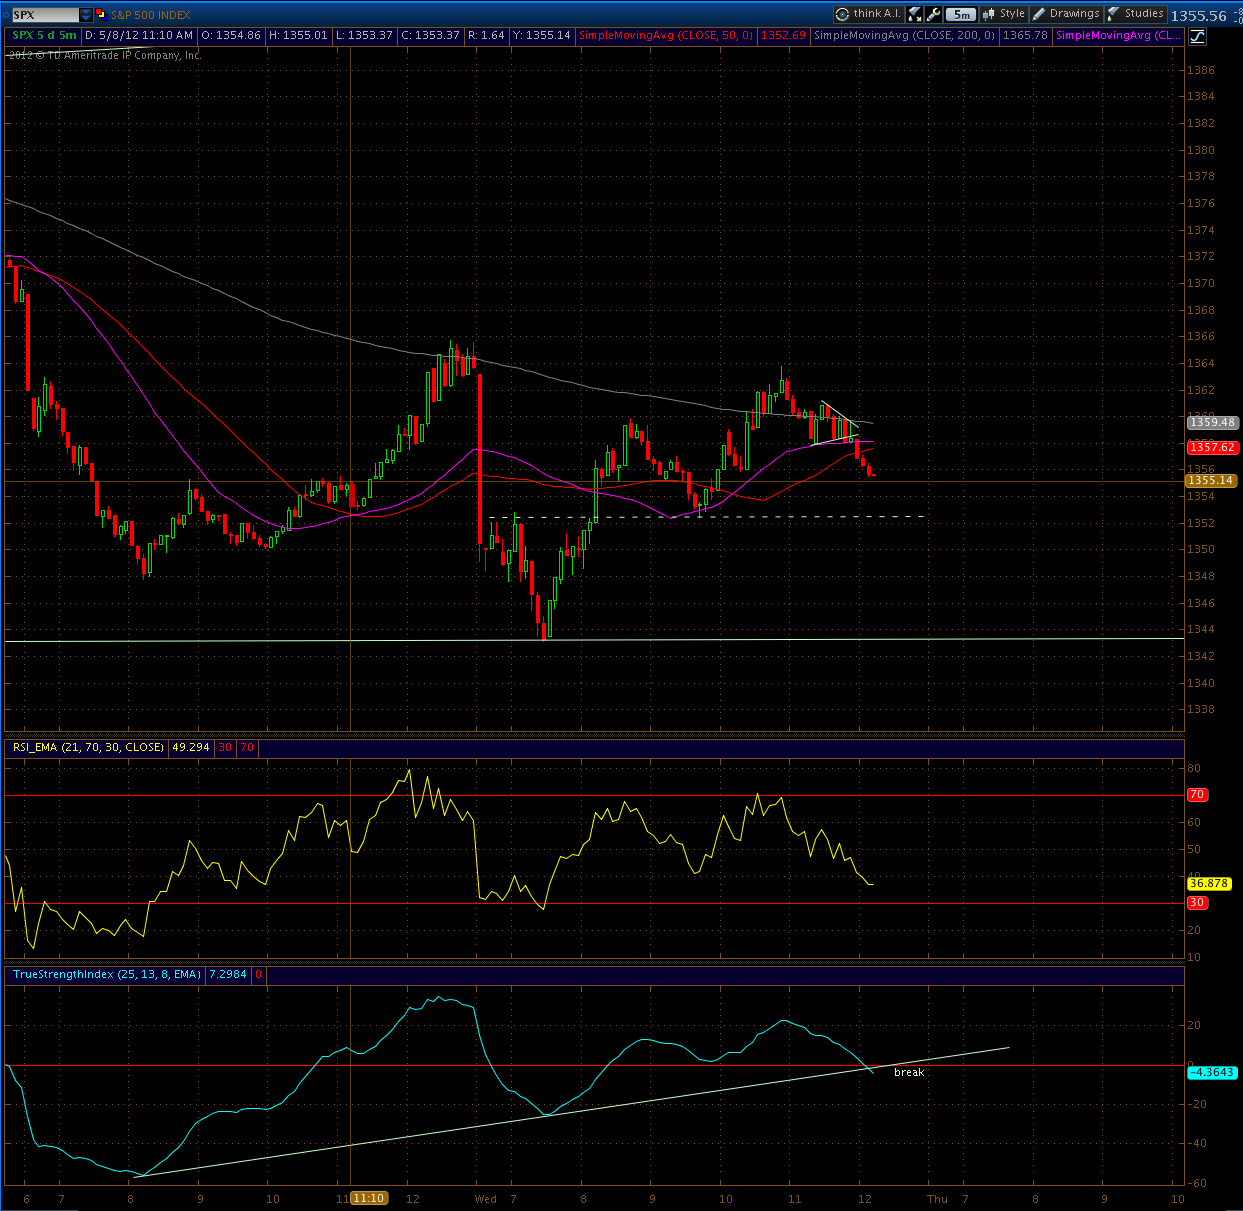Click the last price 1355.56 readout
The height and width of the screenshot is (1211, 1243).
(x=1198, y=15)
